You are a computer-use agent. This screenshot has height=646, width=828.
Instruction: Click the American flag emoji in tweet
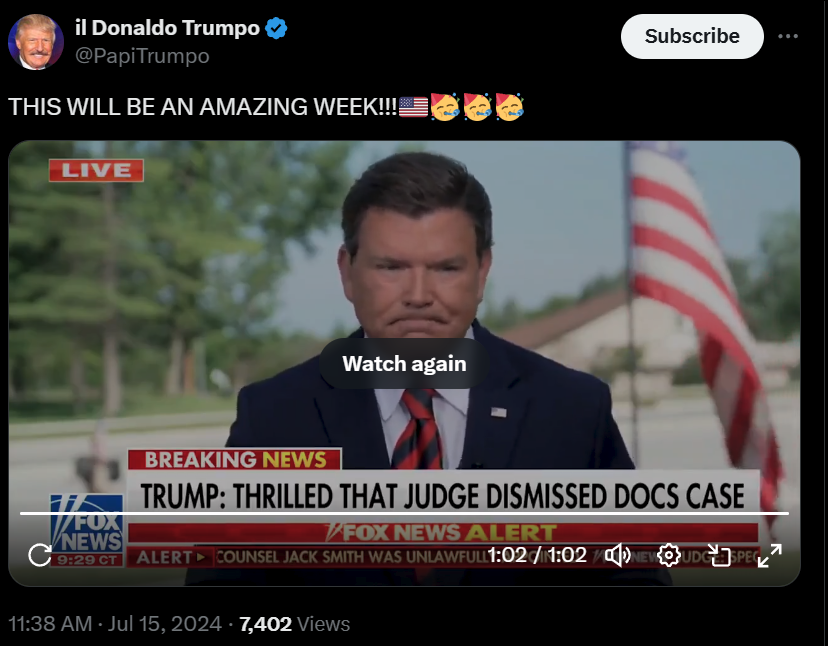pos(413,107)
